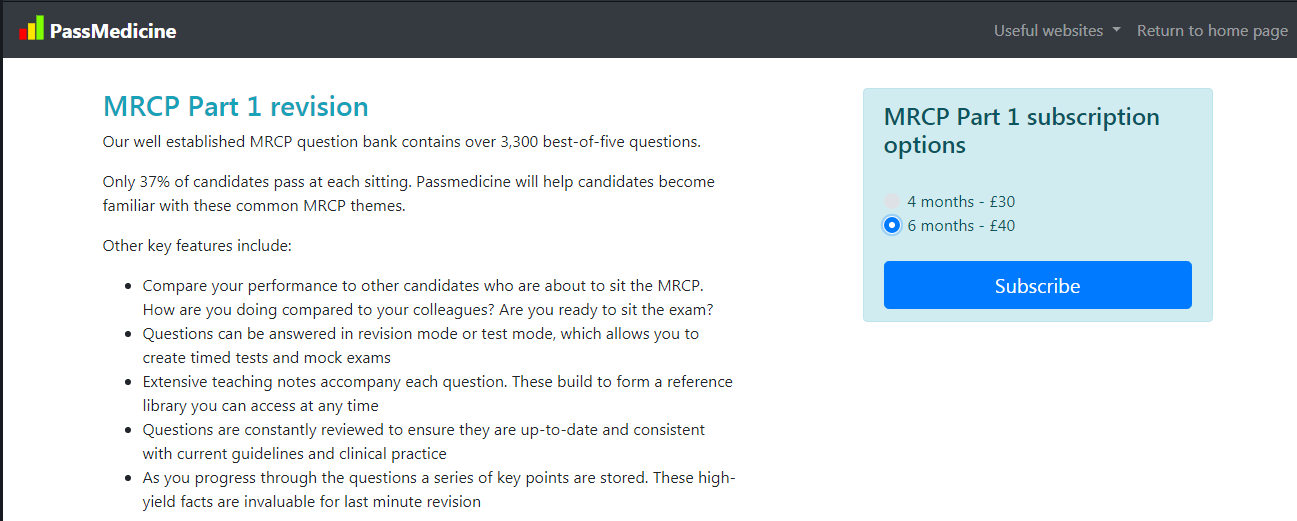Click the 'MRCP Part 1 subscription options' heading
1297x521 pixels.
pyautogui.click(x=1022, y=131)
